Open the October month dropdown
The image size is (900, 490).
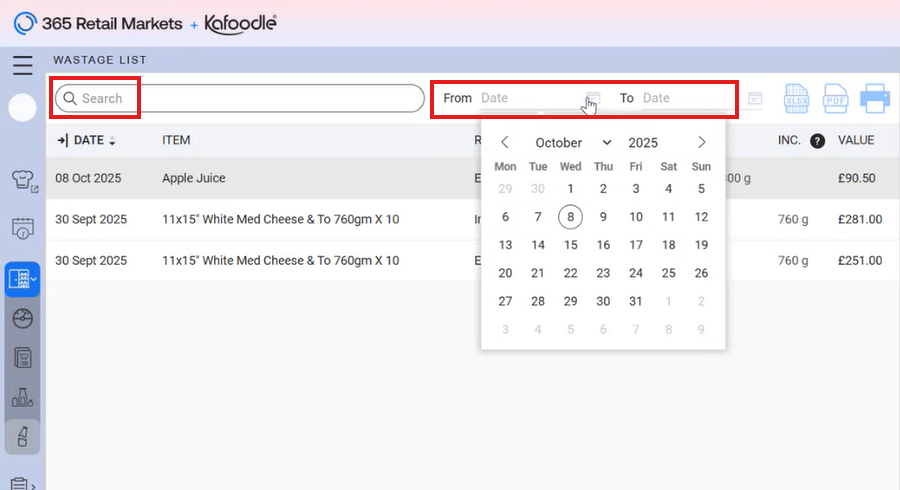coord(573,142)
